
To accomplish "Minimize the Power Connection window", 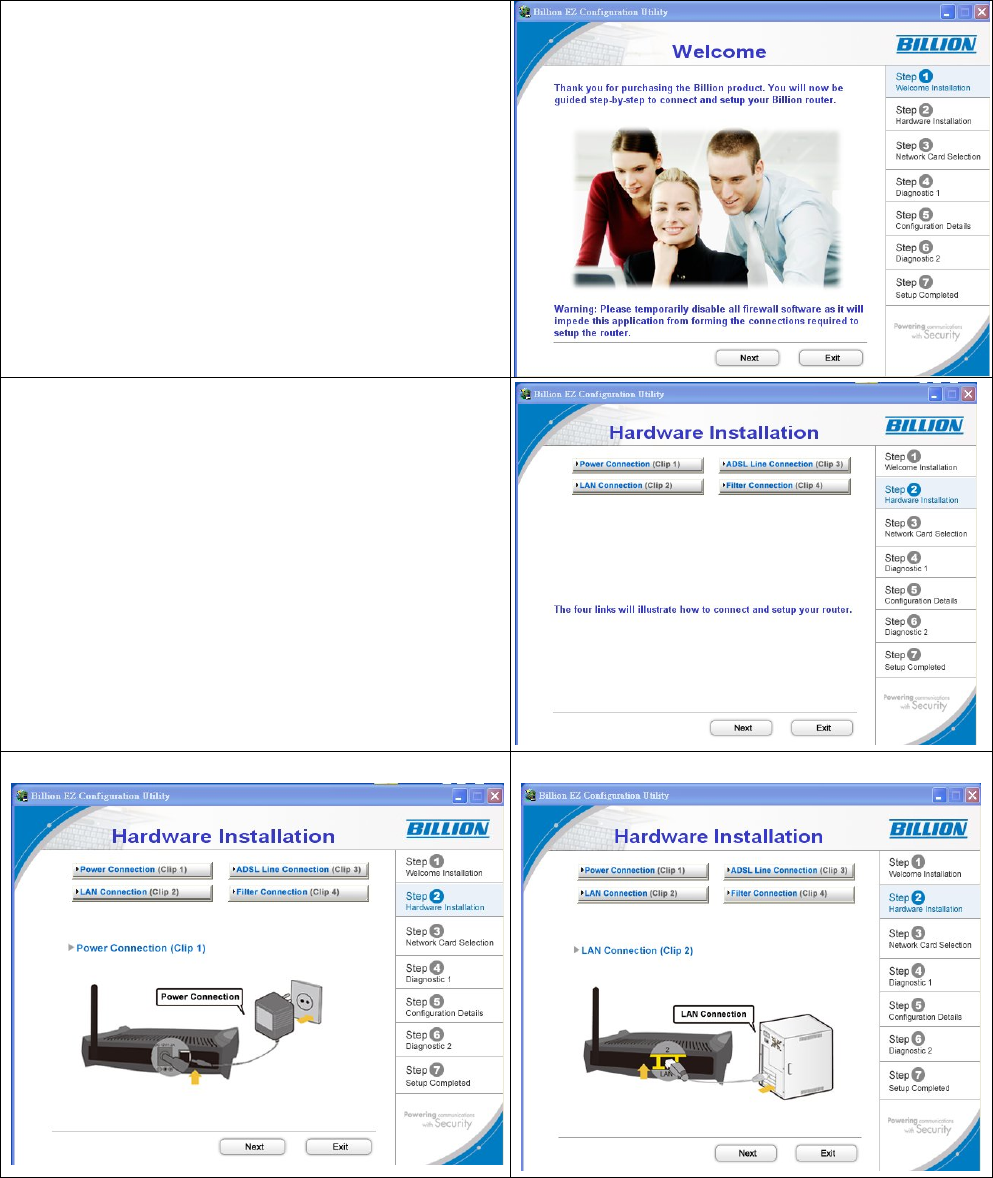I will 460,796.
